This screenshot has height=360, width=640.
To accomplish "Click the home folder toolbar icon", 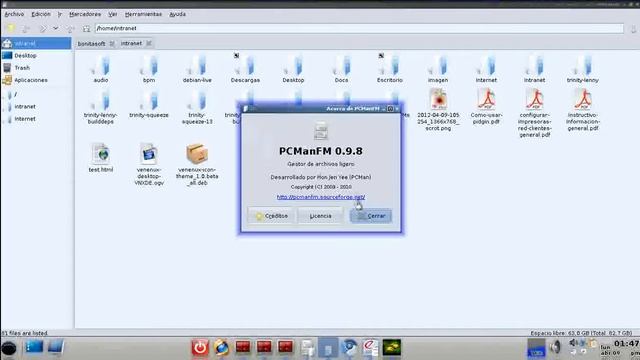I will pos(86,29).
